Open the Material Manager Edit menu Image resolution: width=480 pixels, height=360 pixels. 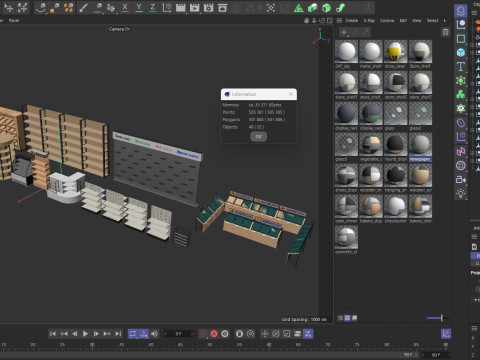pyautogui.click(x=403, y=21)
